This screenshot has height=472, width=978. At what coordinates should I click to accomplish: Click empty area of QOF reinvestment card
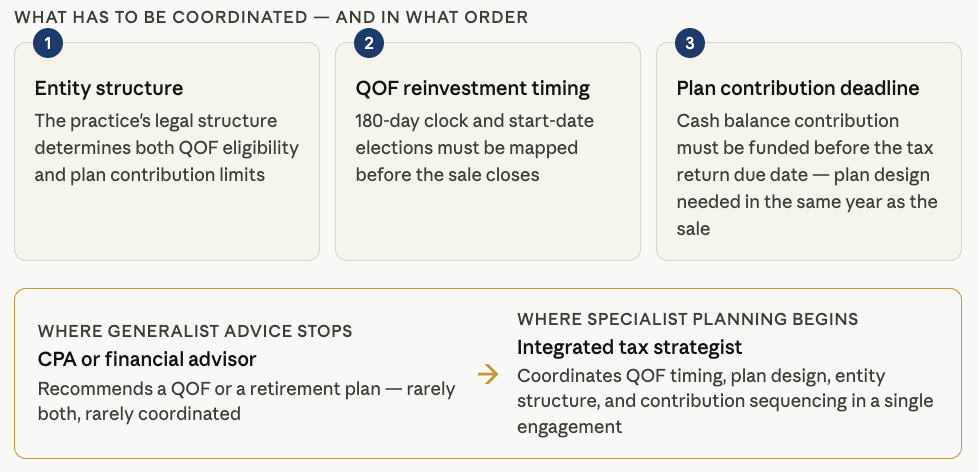coord(487,225)
